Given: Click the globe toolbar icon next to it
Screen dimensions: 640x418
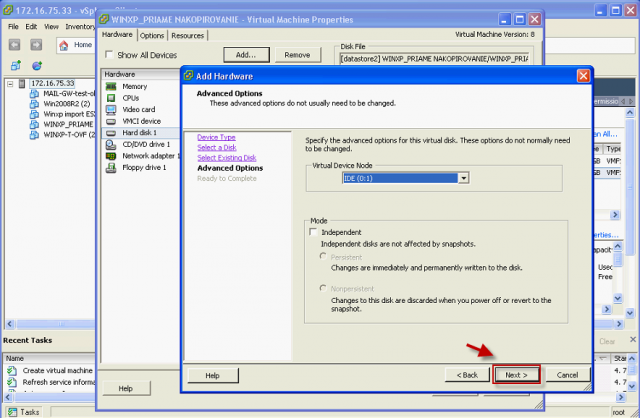Looking at the screenshot, I should point(37,65).
